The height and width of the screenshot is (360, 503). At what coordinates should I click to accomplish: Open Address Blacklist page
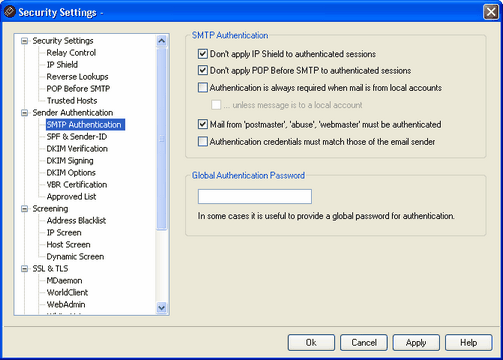pyautogui.click(x=76, y=221)
